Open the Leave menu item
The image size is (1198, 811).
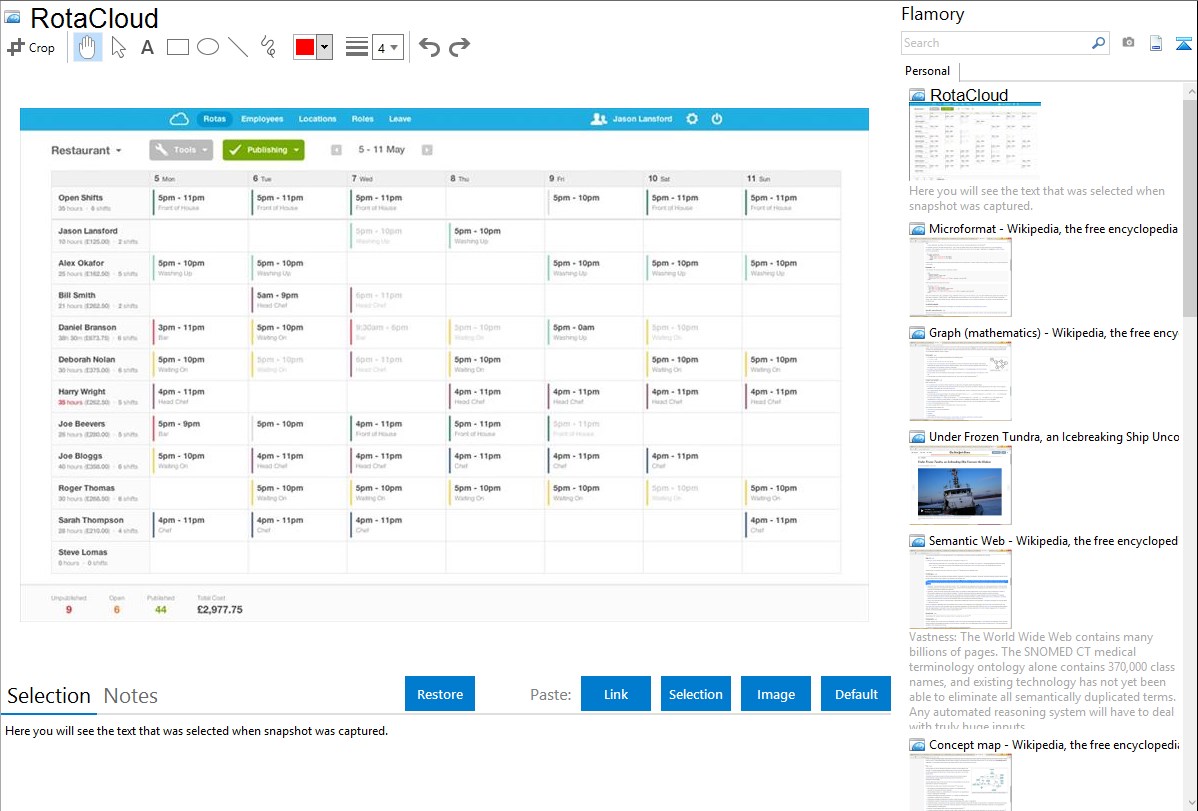(x=400, y=119)
